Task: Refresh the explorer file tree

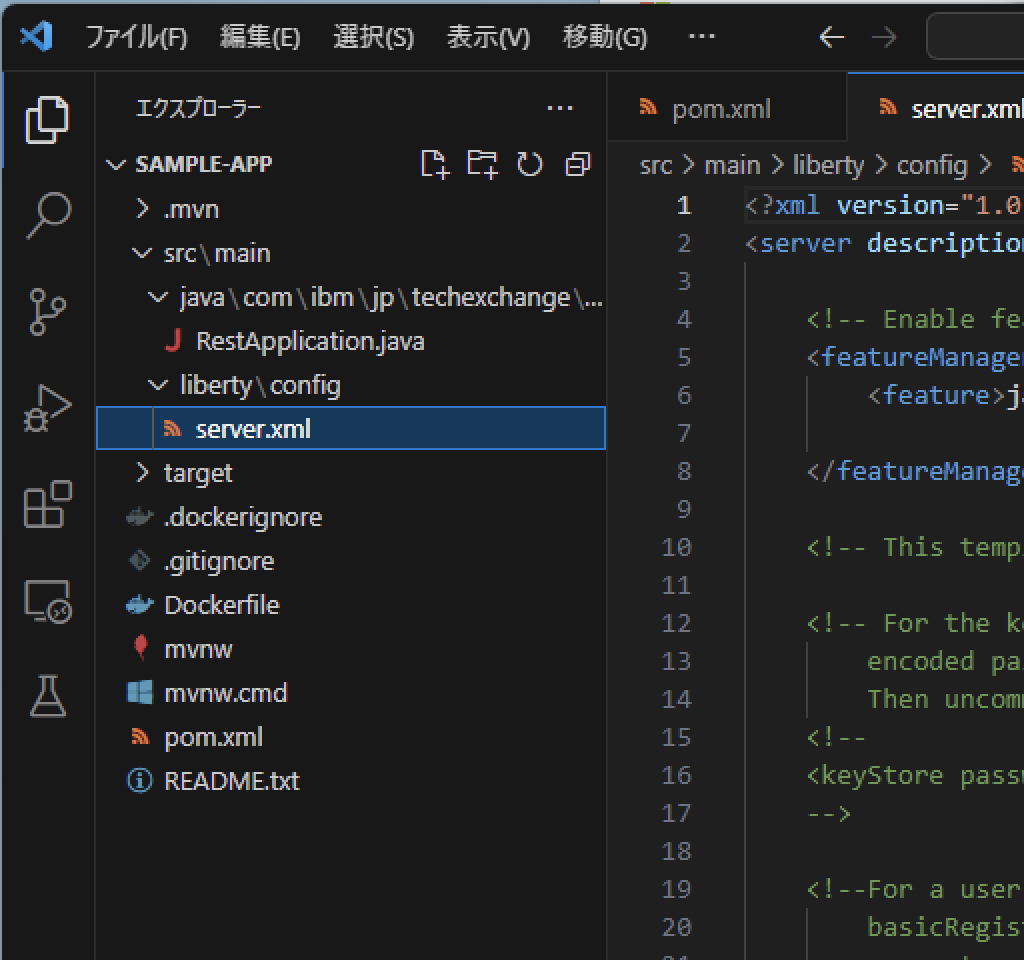Action: [x=530, y=164]
